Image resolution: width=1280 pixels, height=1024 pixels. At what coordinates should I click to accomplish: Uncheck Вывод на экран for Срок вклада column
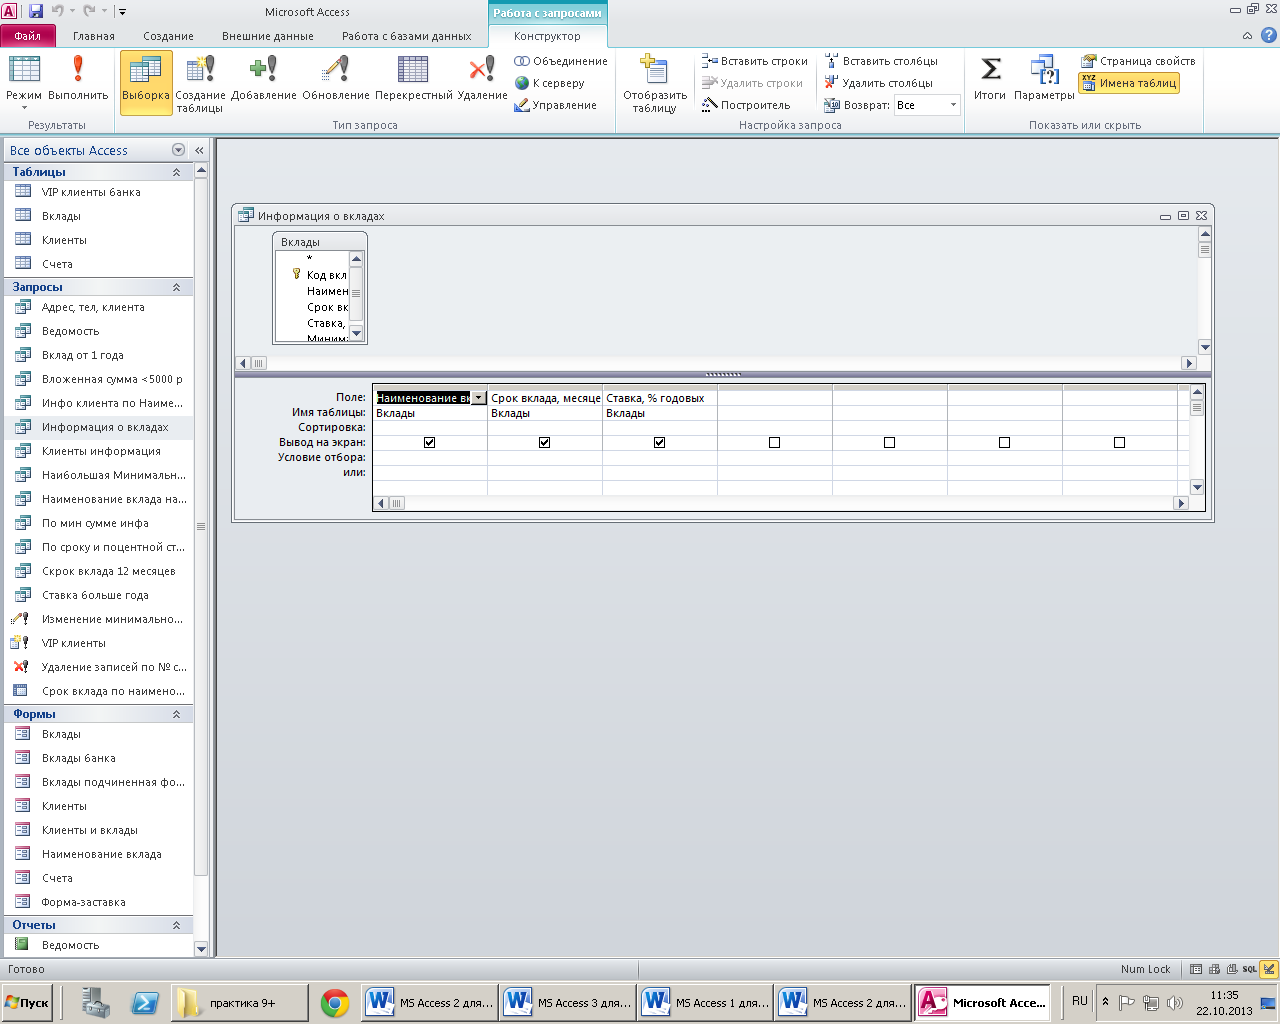click(545, 442)
